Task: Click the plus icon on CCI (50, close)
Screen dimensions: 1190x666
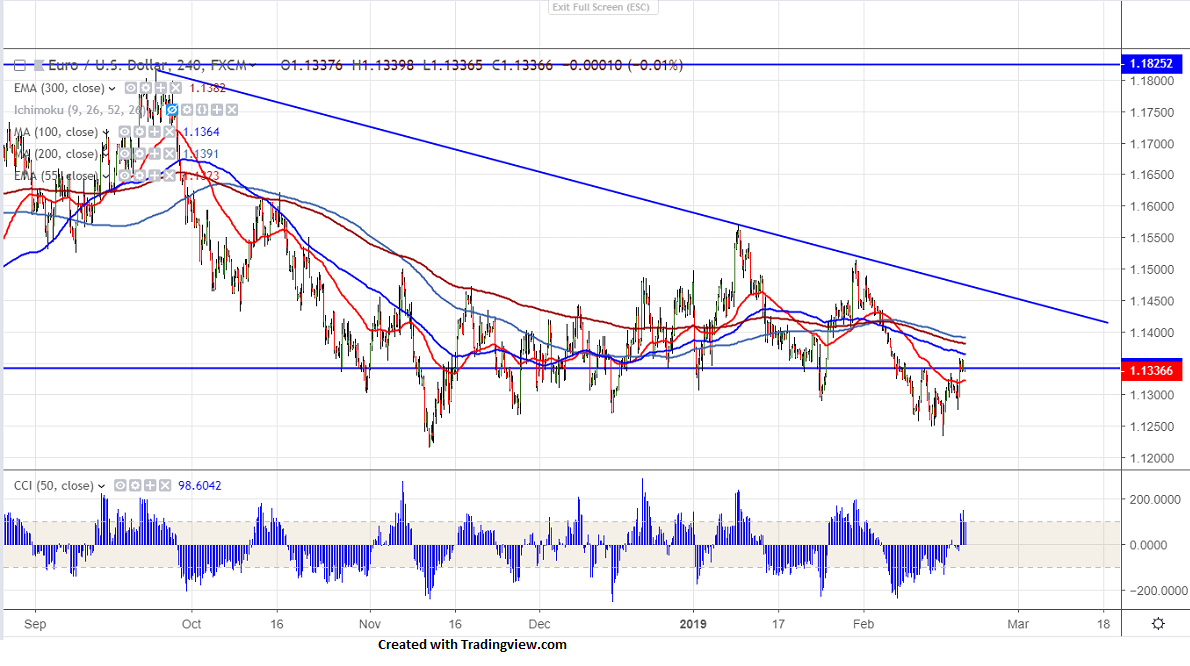Action: click(x=150, y=485)
